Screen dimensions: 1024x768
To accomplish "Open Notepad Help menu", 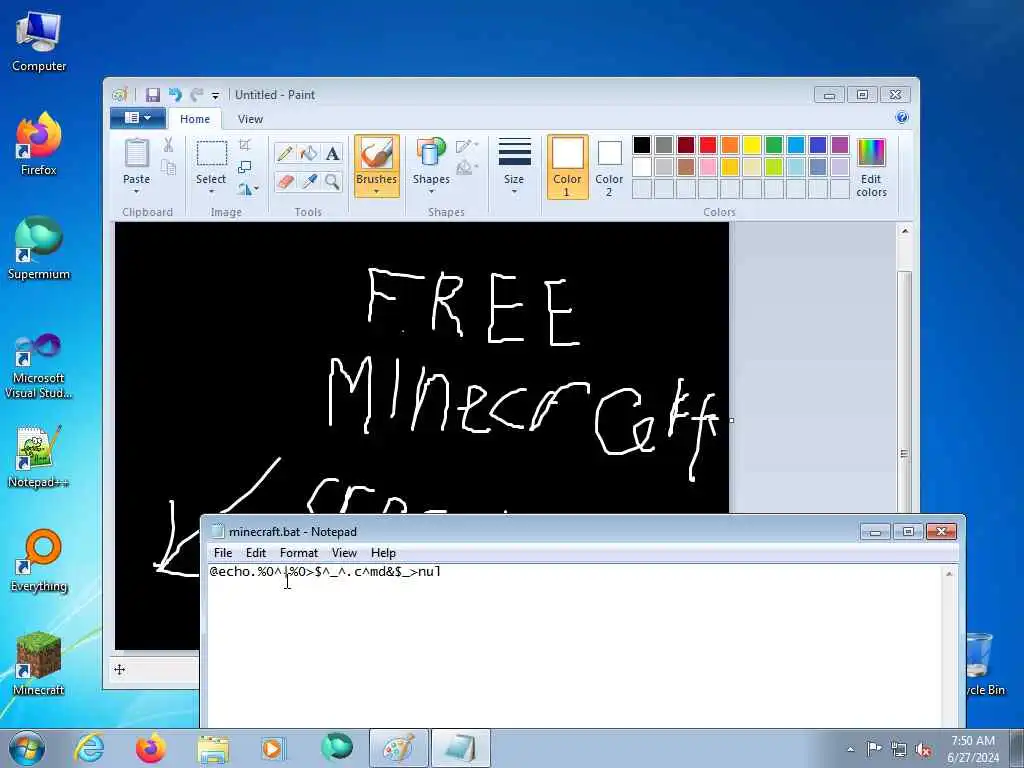I will [383, 552].
